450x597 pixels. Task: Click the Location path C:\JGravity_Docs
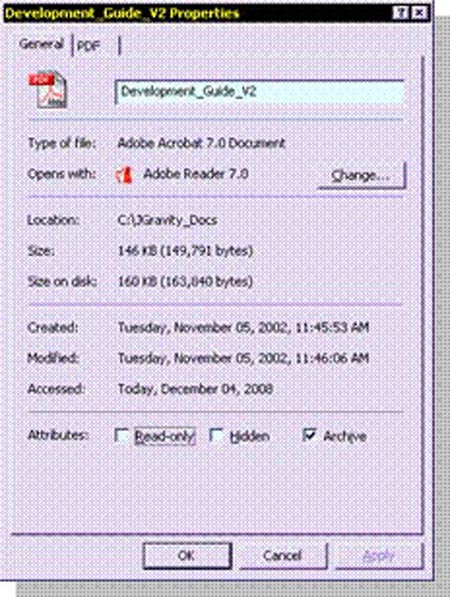pos(168,220)
